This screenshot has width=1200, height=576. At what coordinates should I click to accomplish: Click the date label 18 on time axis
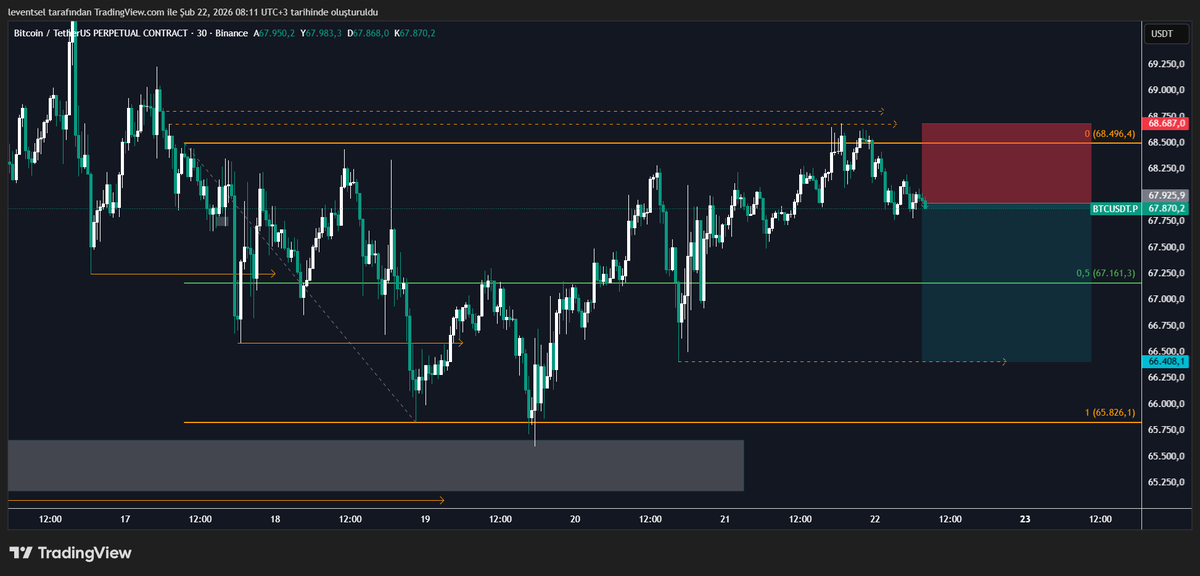point(275,519)
